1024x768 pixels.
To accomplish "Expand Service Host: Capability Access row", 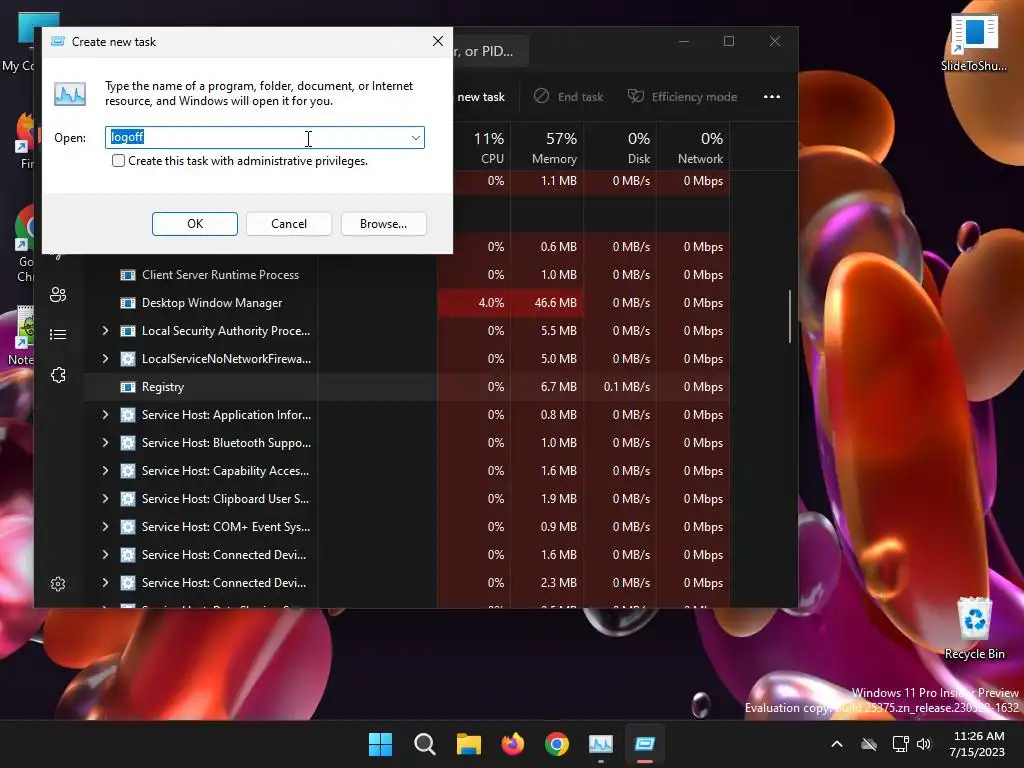I will tap(105, 471).
